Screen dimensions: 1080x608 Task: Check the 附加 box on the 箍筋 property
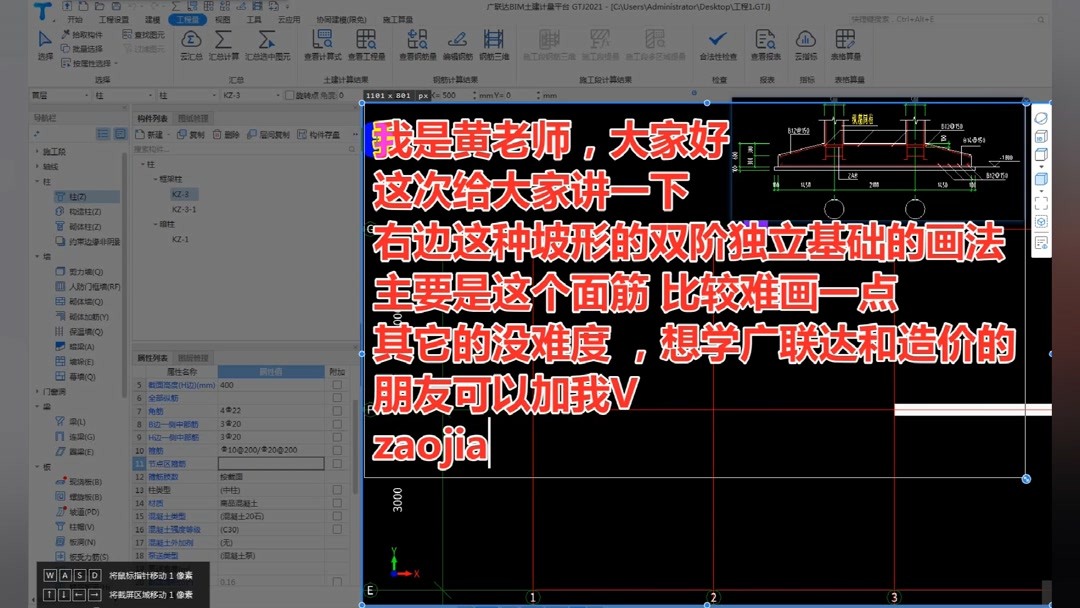click(x=337, y=451)
